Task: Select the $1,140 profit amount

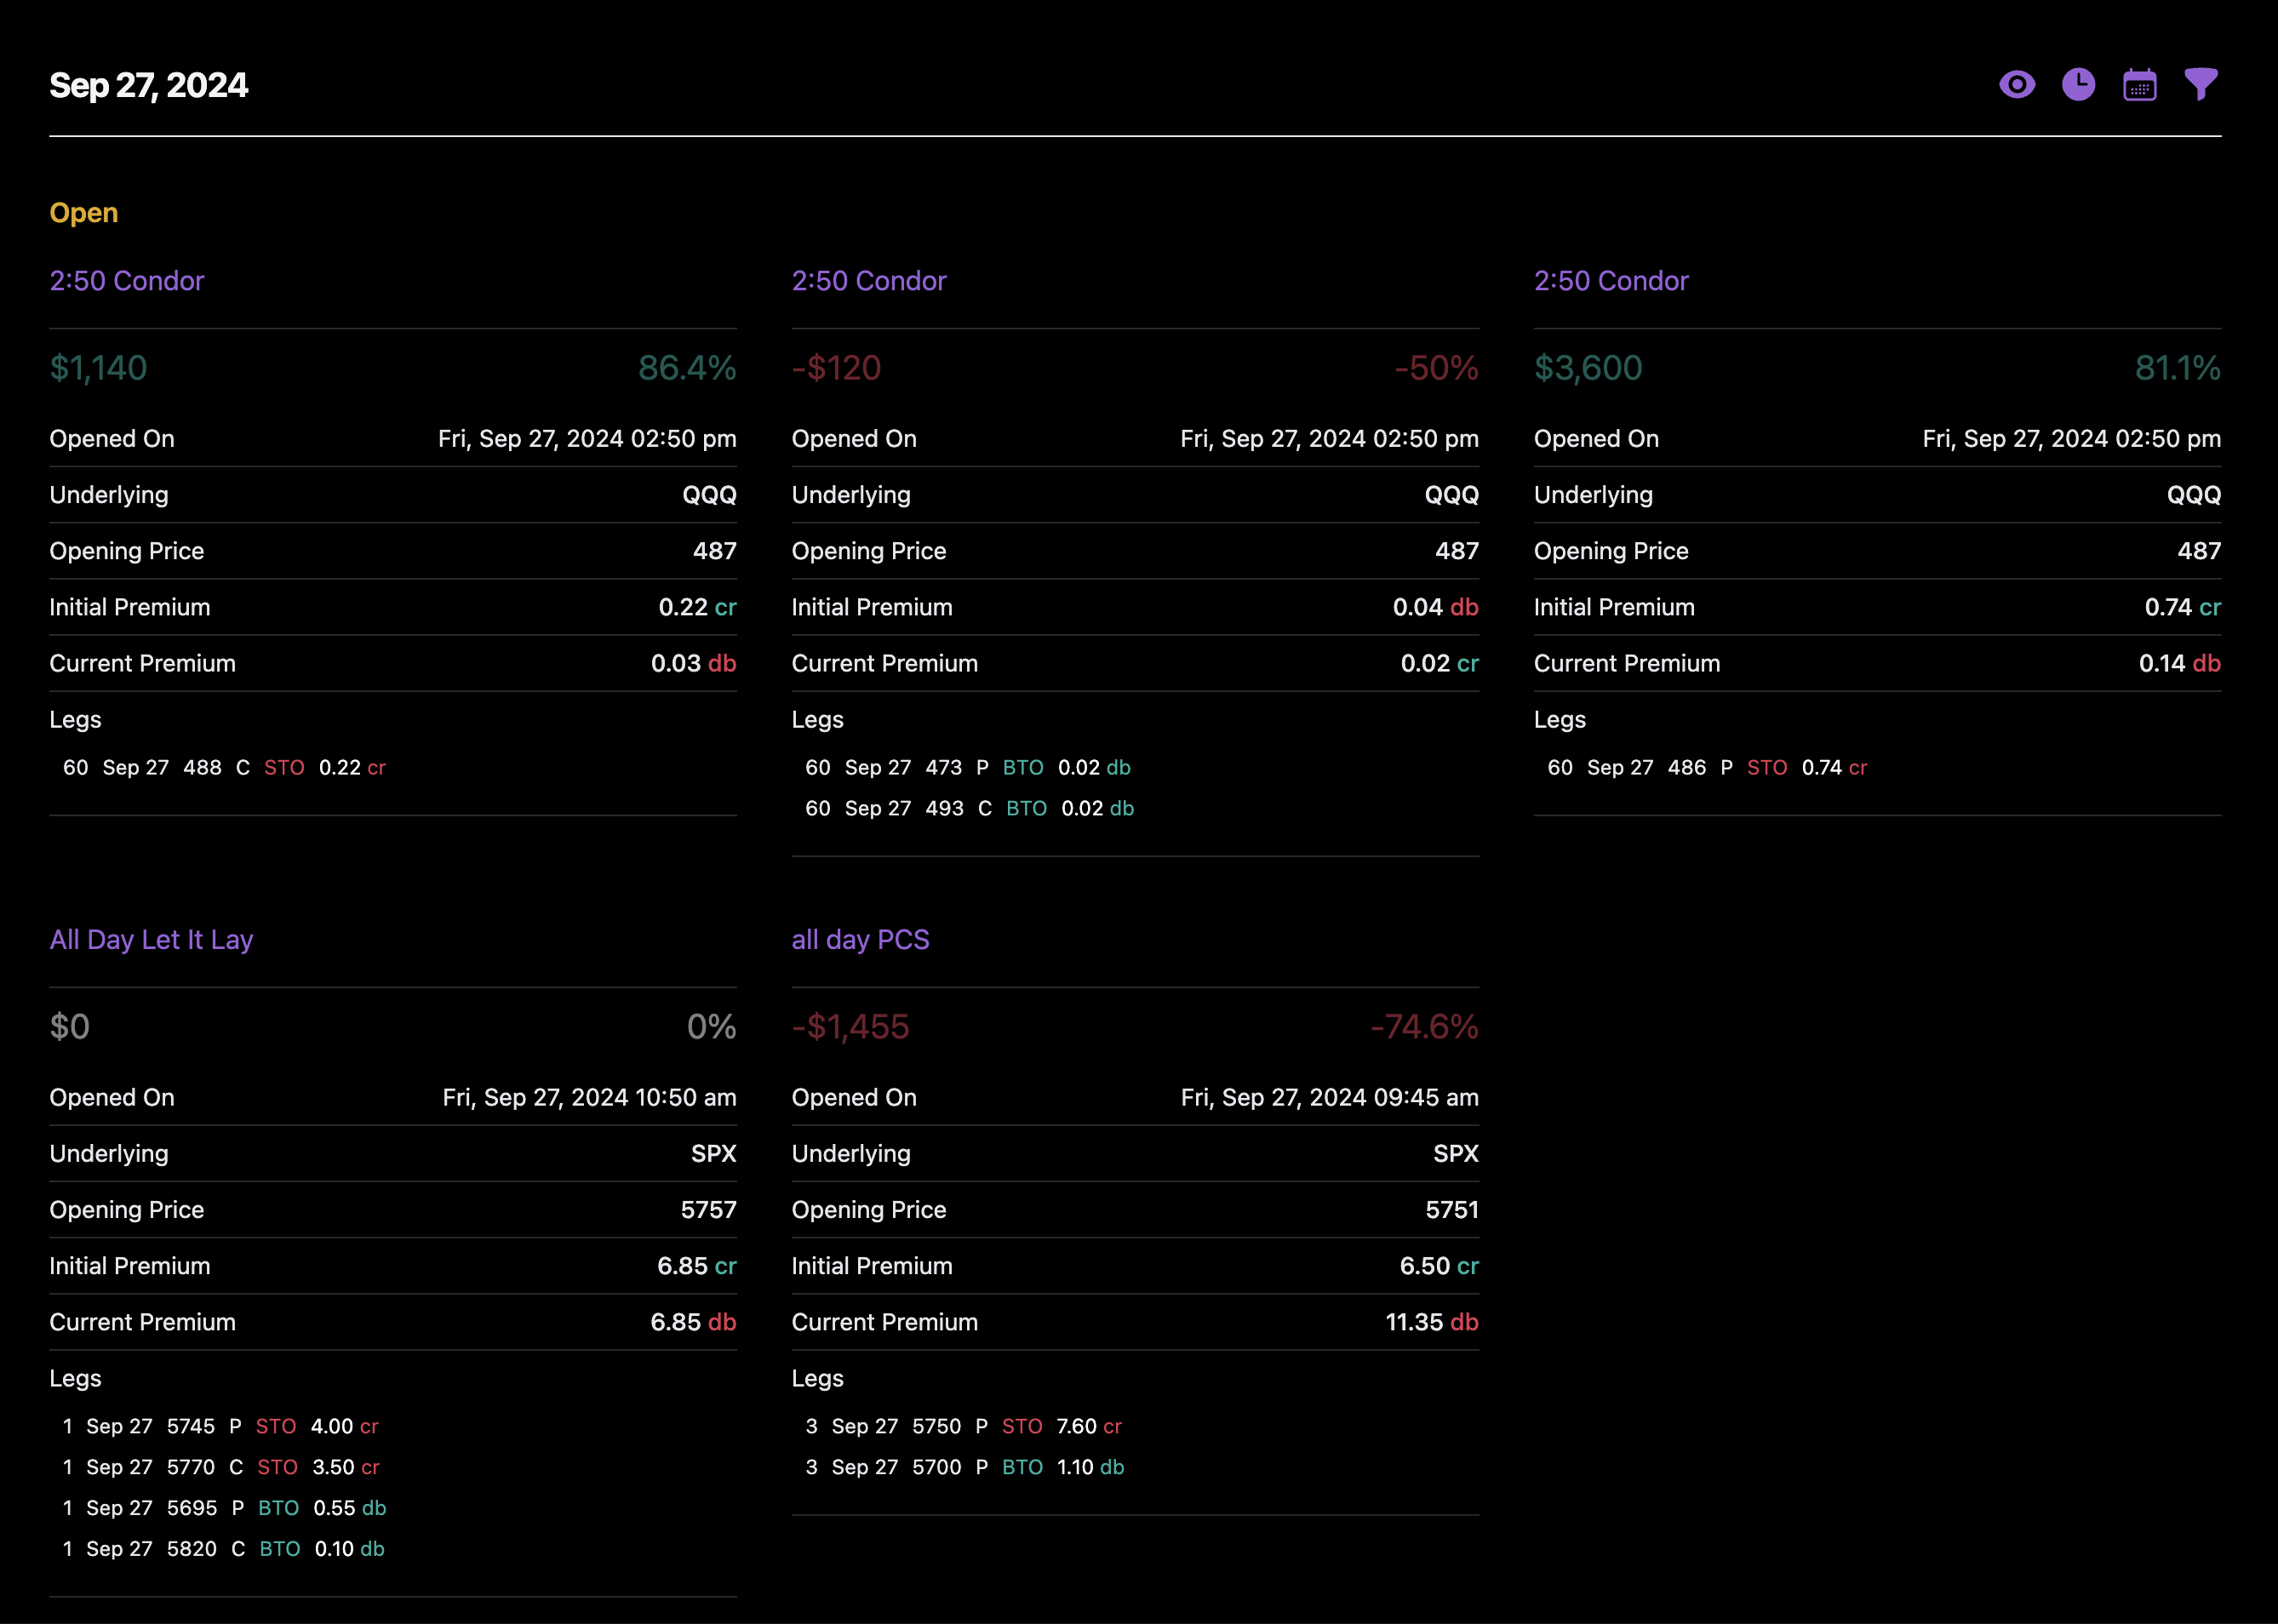Action: pyautogui.click(x=98, y=368)
